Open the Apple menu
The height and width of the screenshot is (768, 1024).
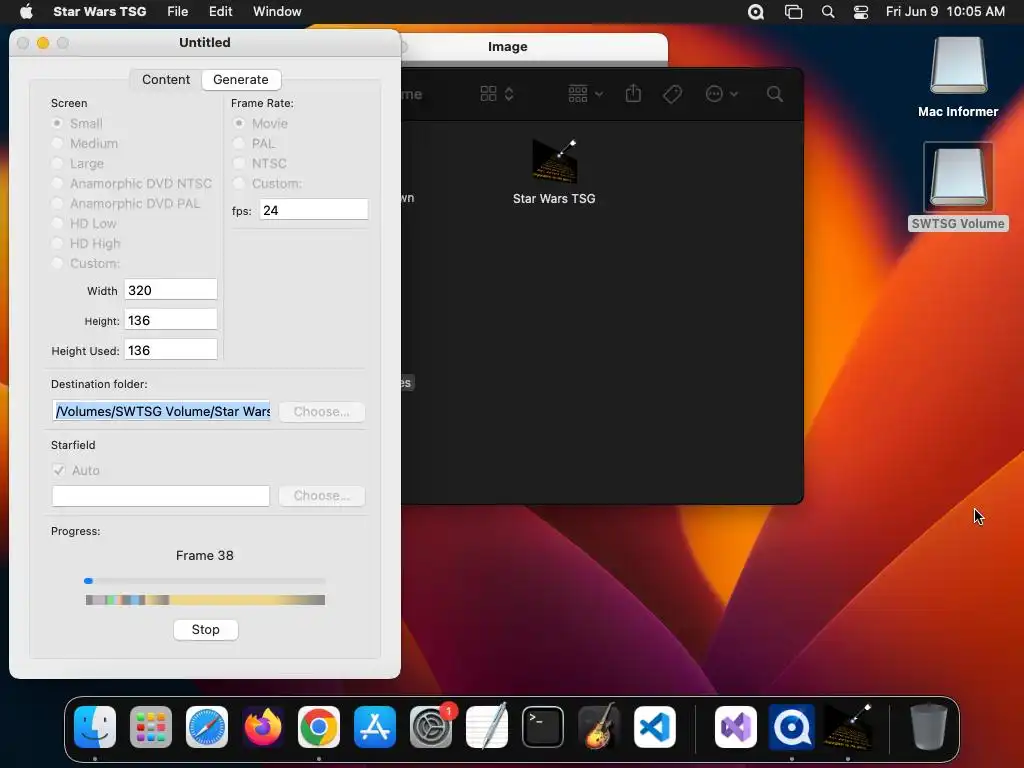(x=26, y=12)
